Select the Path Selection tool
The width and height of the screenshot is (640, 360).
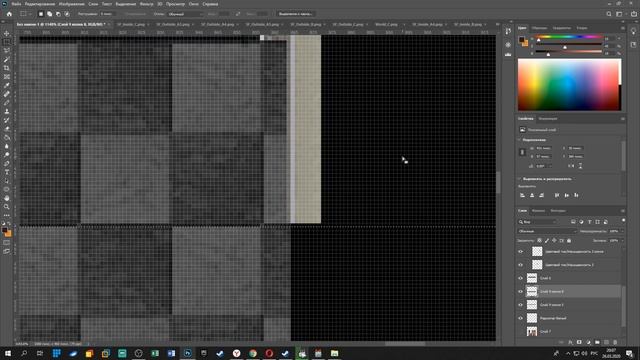point(7,181)
